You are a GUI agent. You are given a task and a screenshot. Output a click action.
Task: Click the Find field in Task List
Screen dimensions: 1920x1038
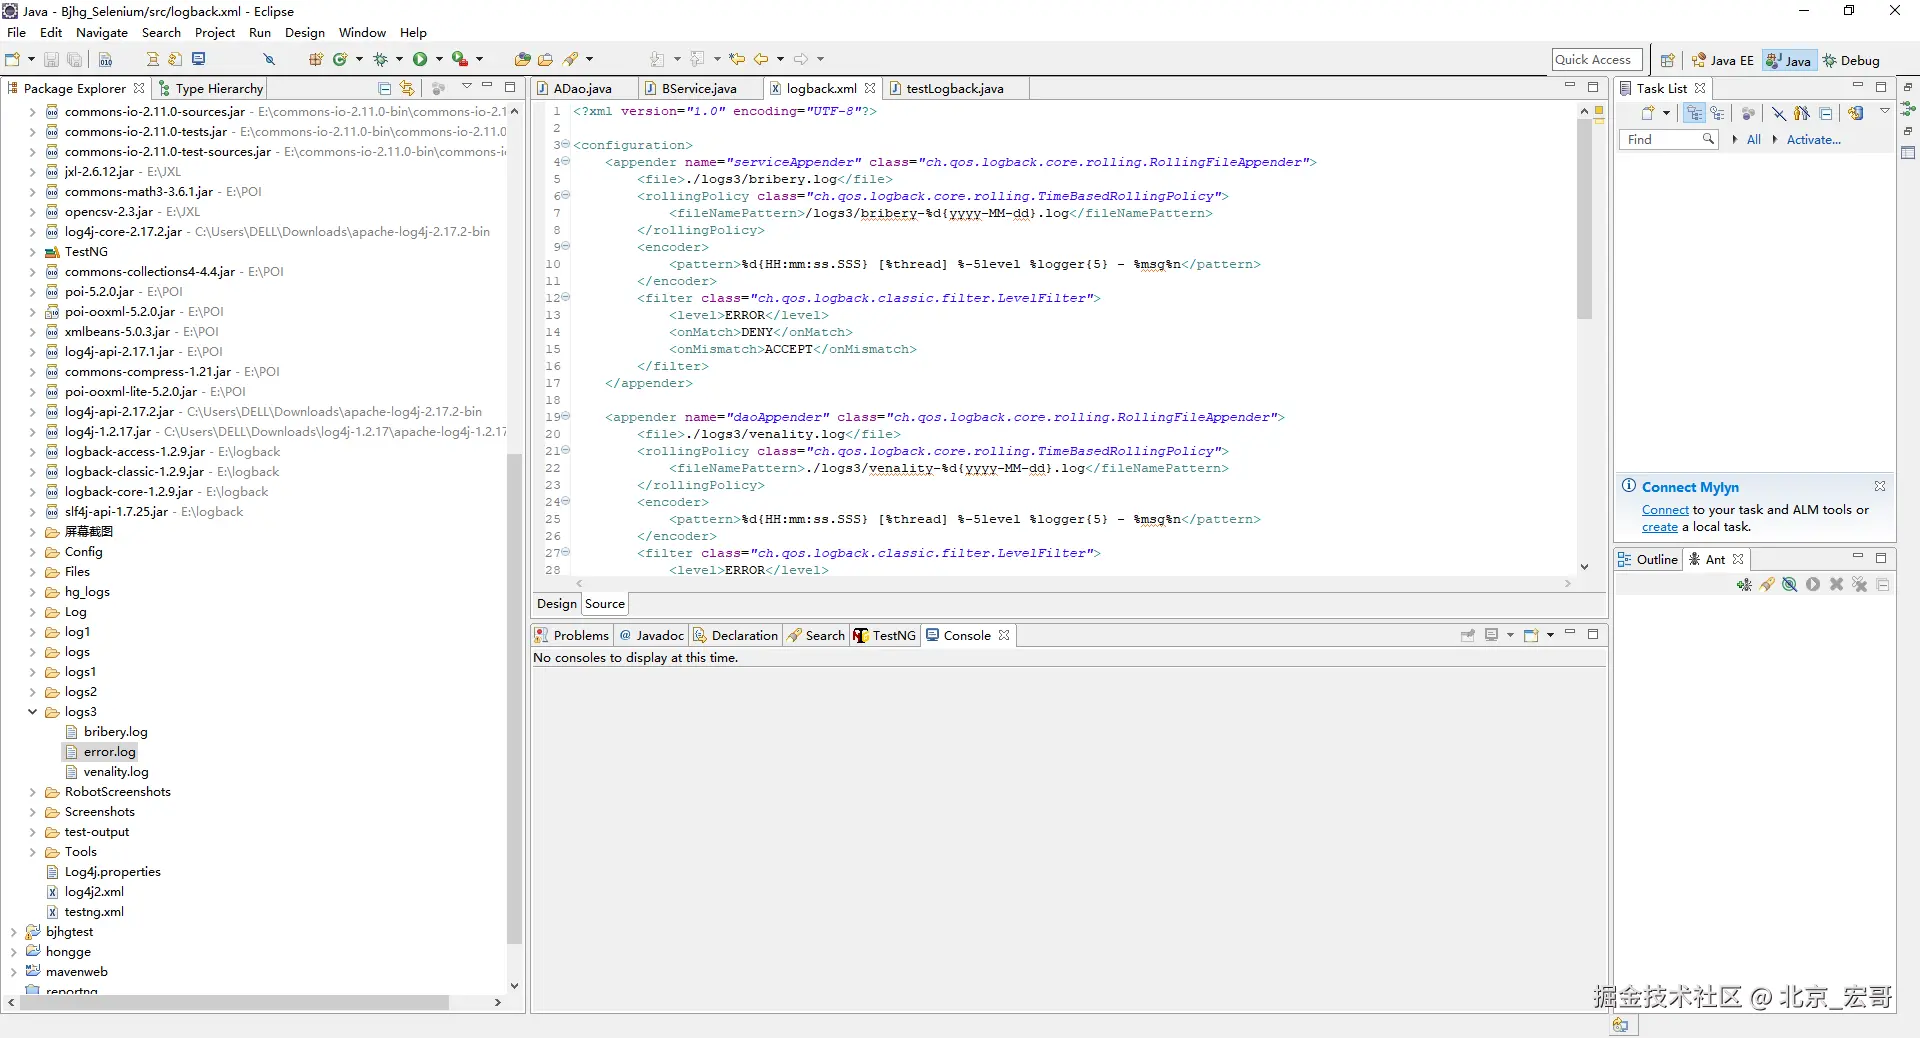point(1659,139)
